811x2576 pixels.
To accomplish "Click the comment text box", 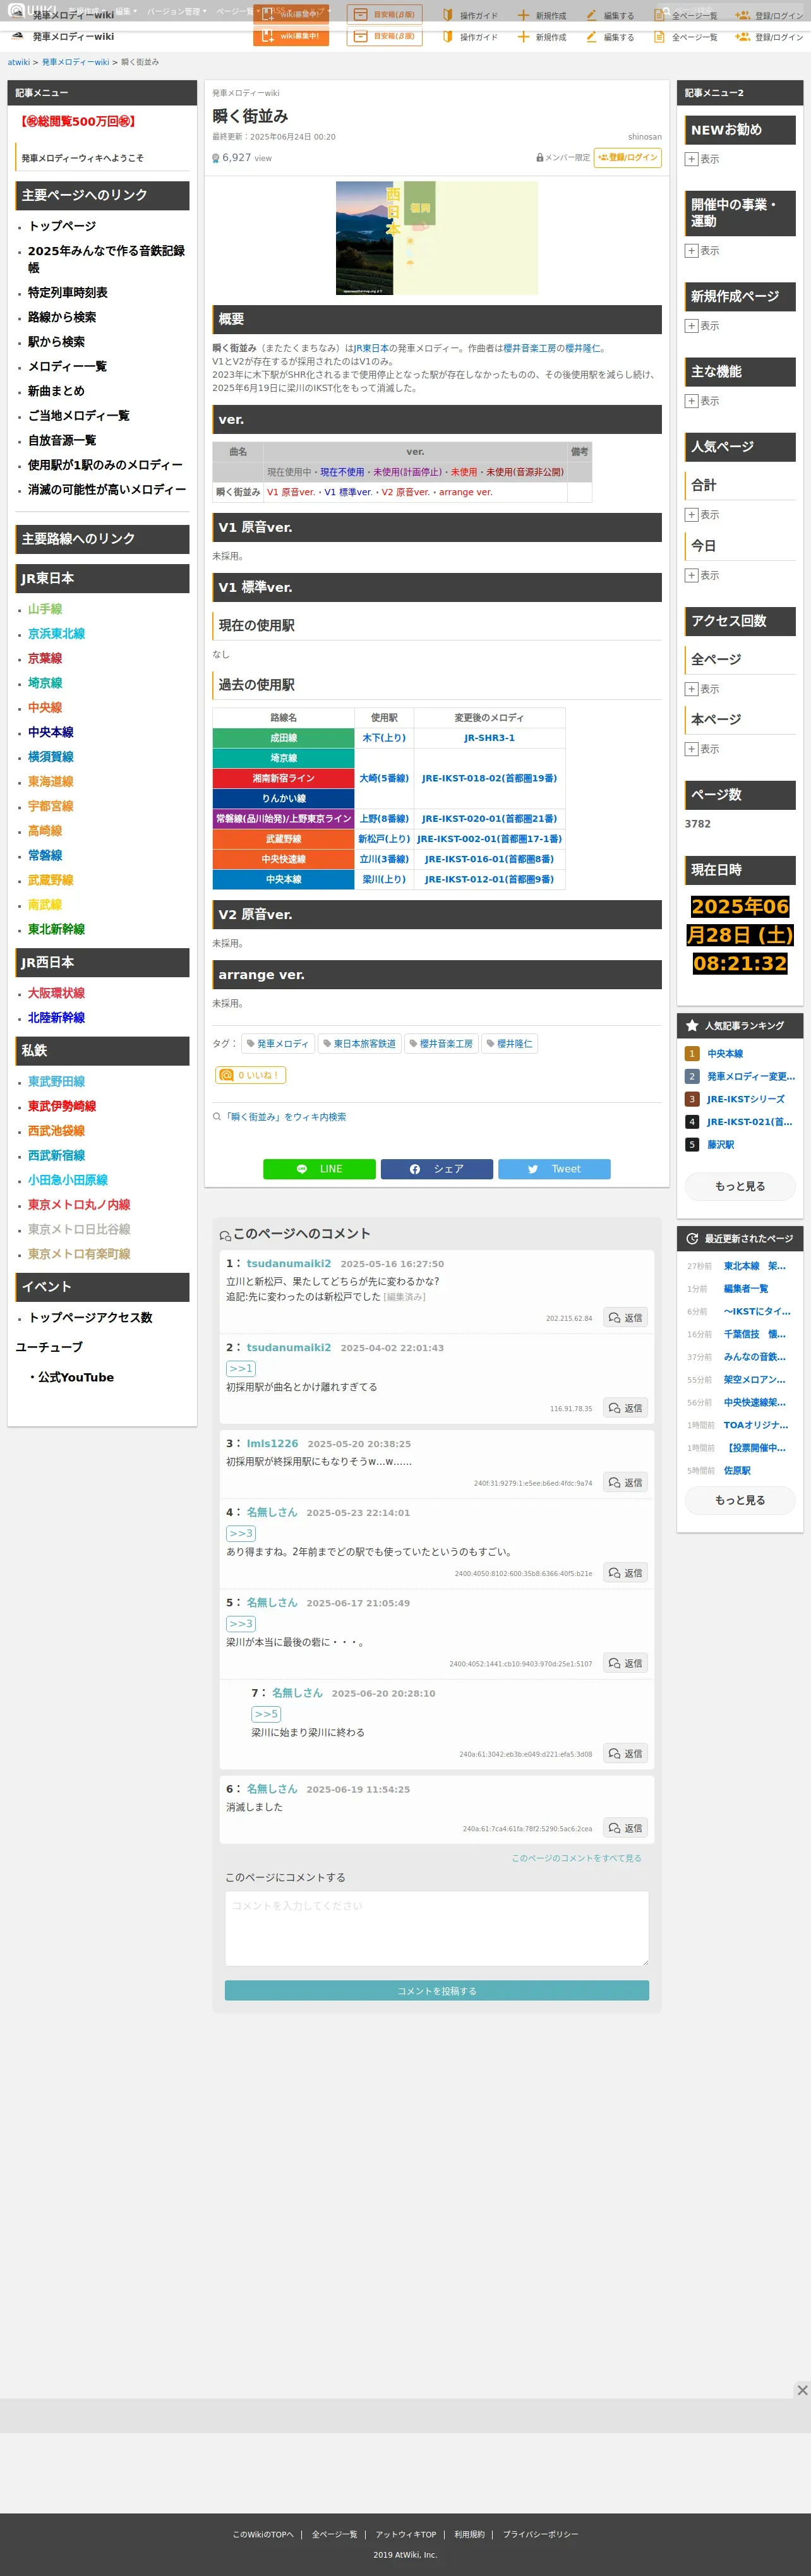I will 436,1929.
